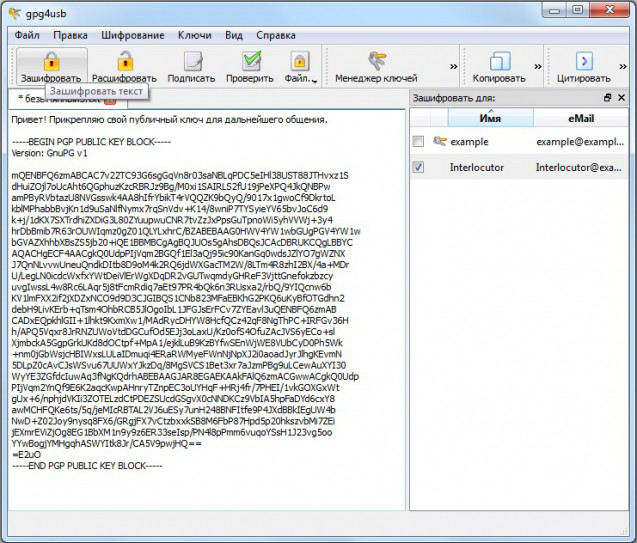Sort keys by eMail column header
This screenshot has height=543, width=637.
point(581,118)
